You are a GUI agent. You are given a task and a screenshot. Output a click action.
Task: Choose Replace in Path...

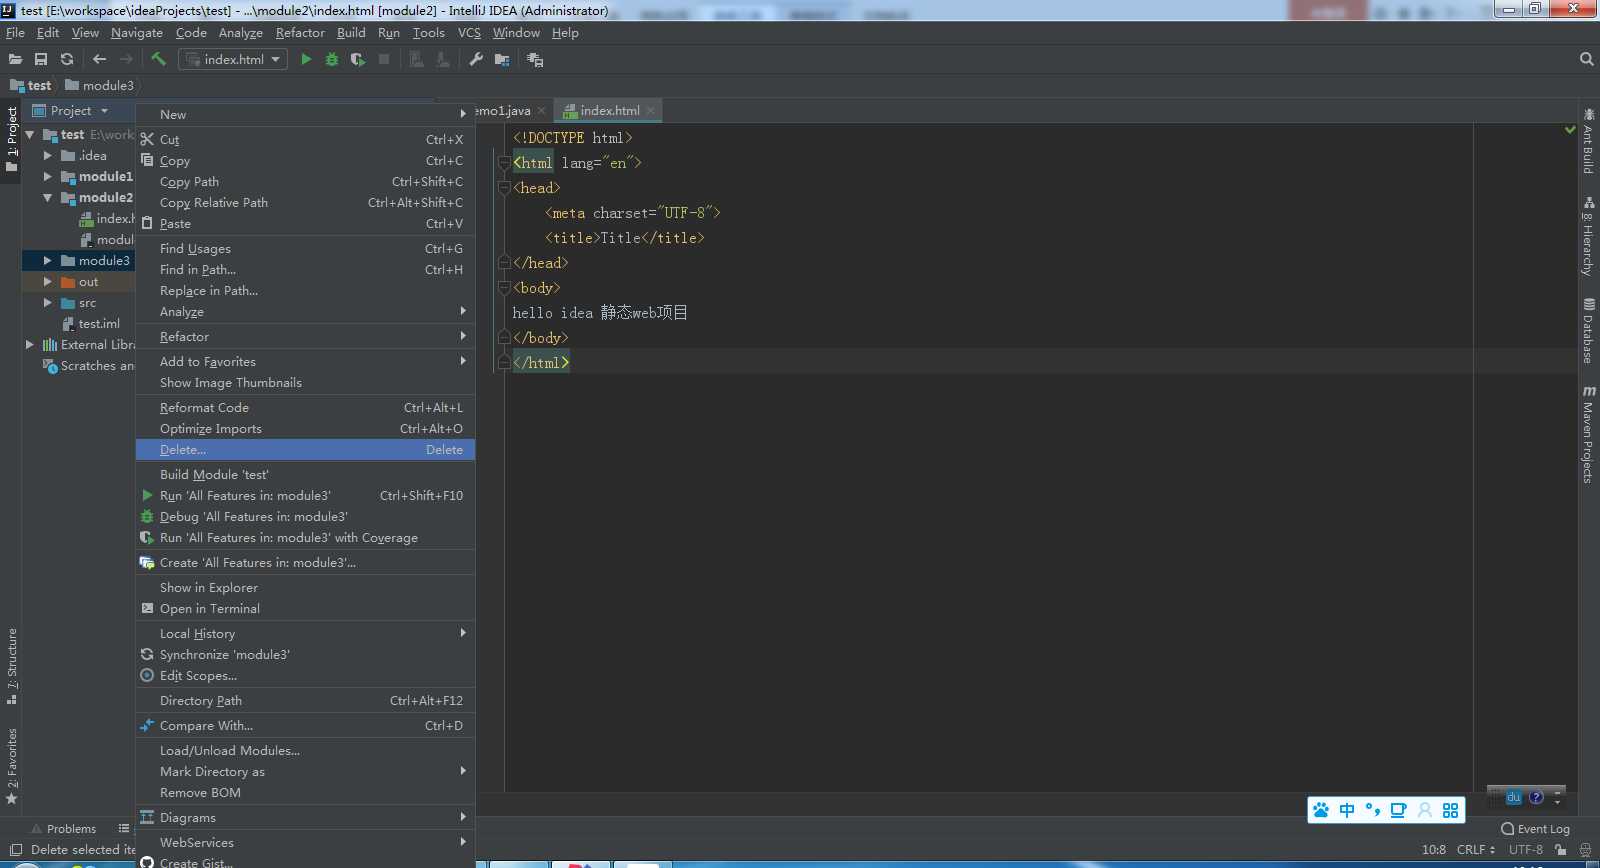pos(305,291)
